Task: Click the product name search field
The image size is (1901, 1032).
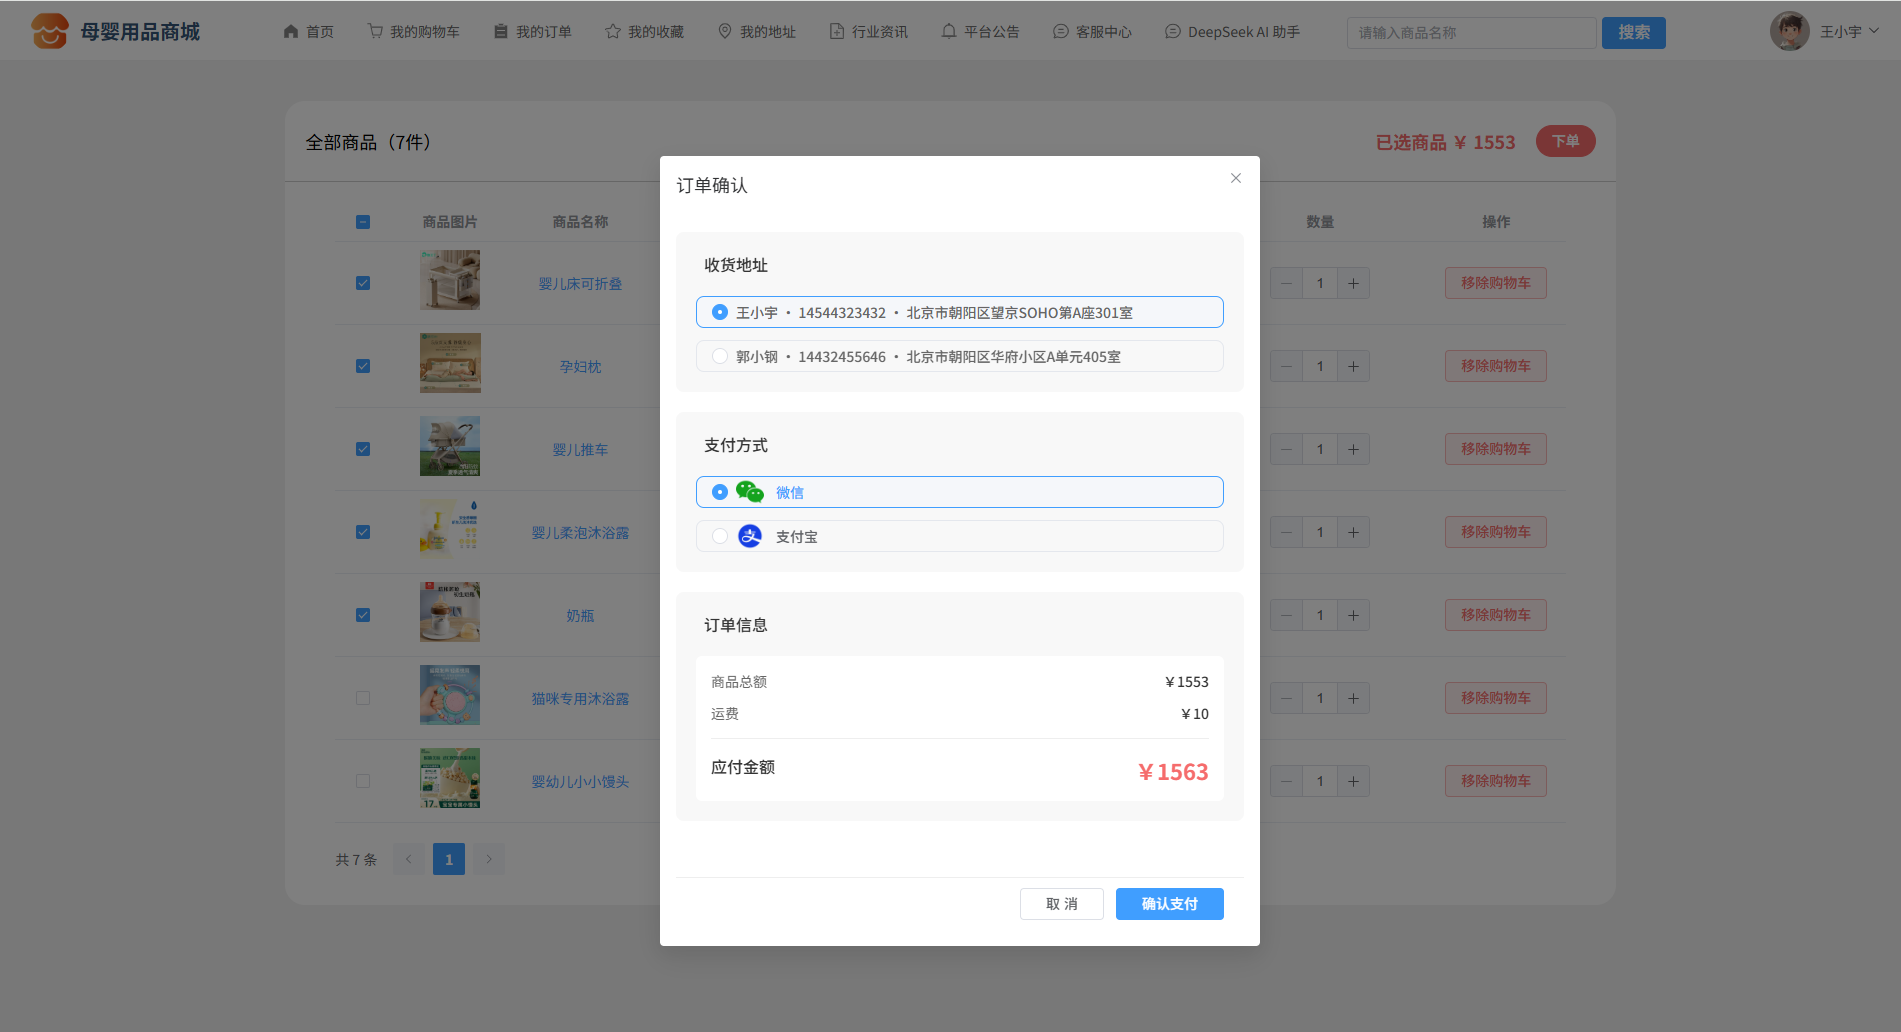Action: tap(1470, 33)
